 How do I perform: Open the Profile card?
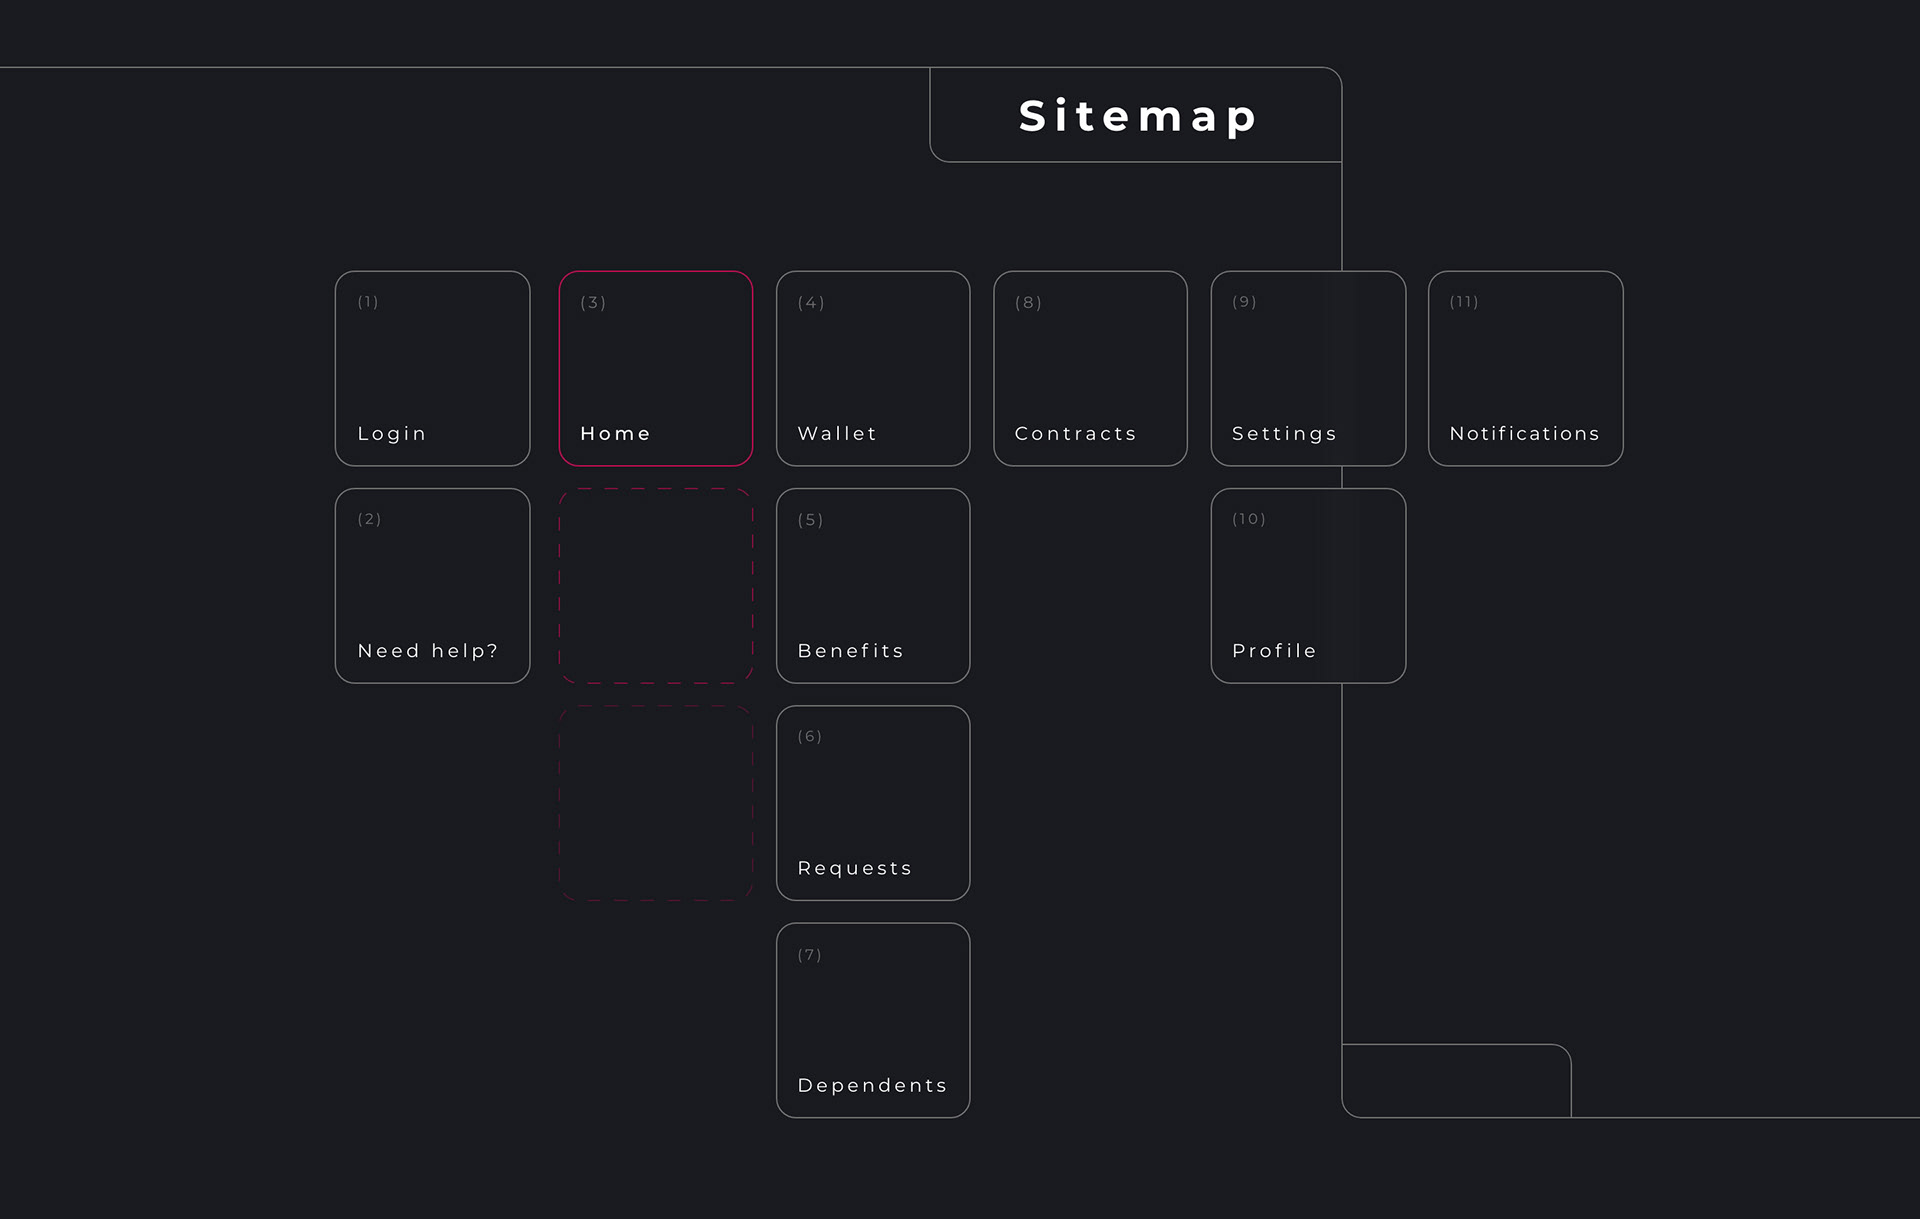1307,585
